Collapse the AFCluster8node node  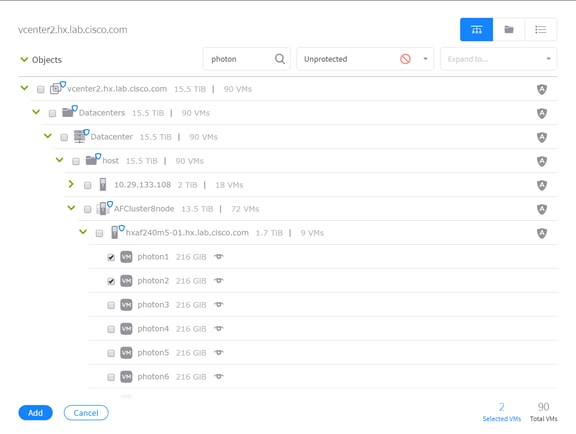click(x=71, y=208)
